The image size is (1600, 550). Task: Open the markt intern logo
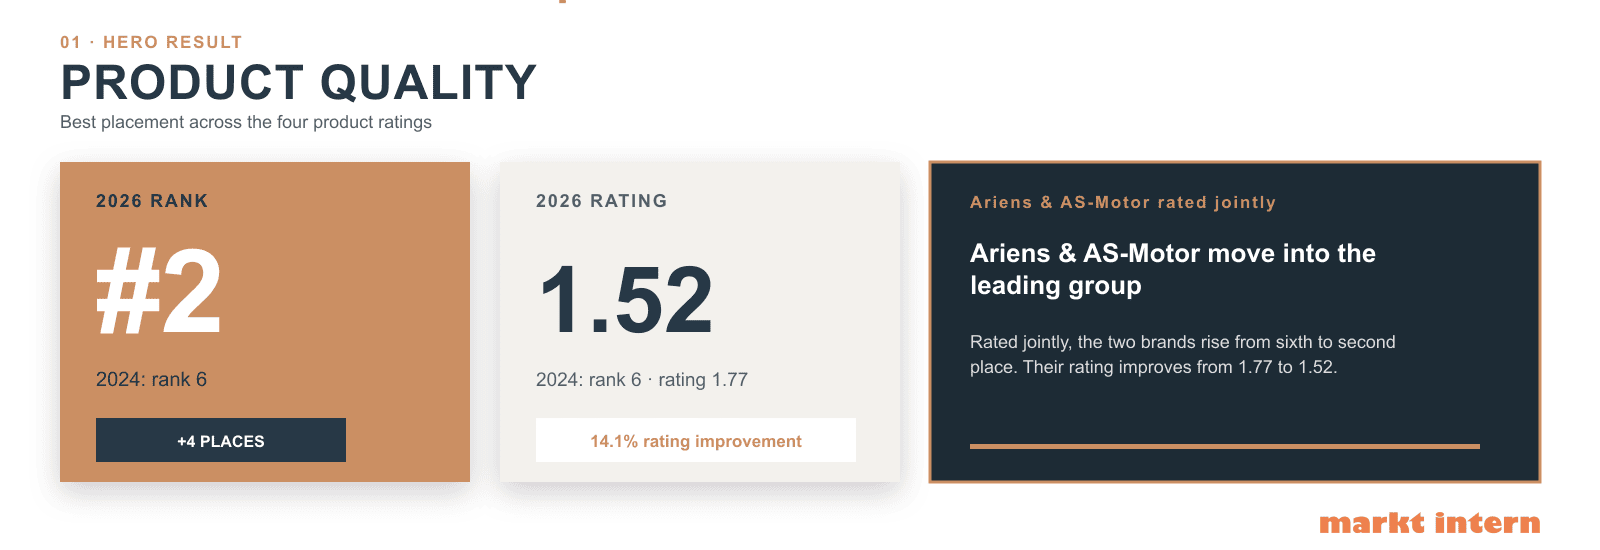pos(1430,523)
